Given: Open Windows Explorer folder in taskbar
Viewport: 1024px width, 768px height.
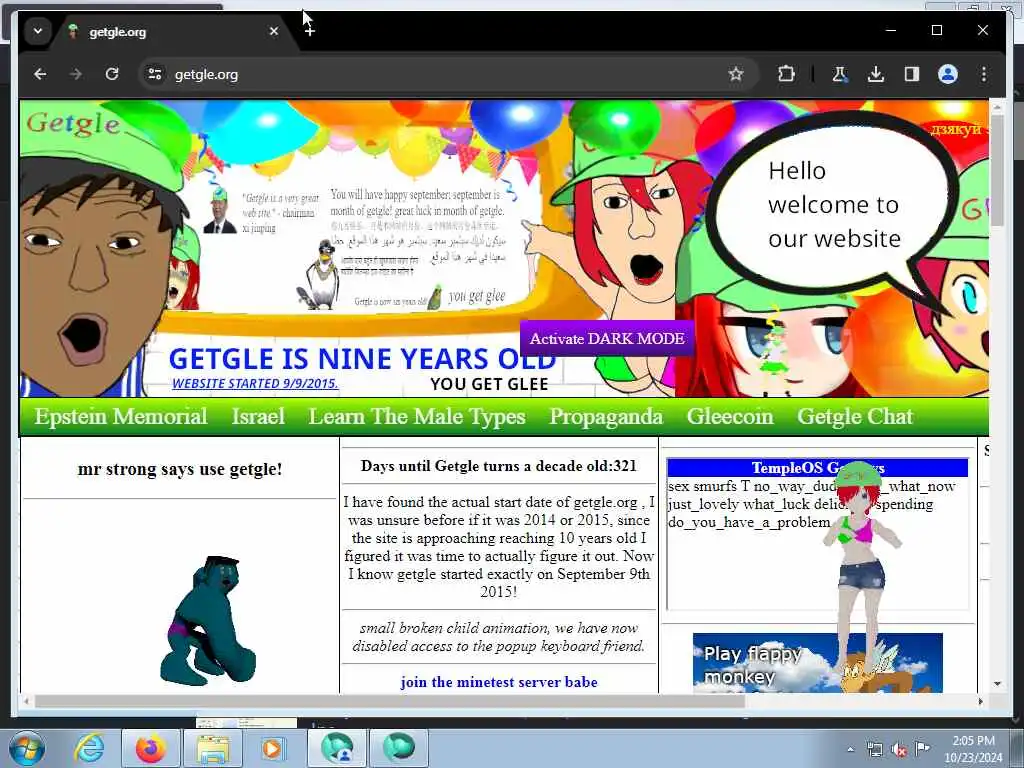Looking at the screenshot, I should pos(212,748).
